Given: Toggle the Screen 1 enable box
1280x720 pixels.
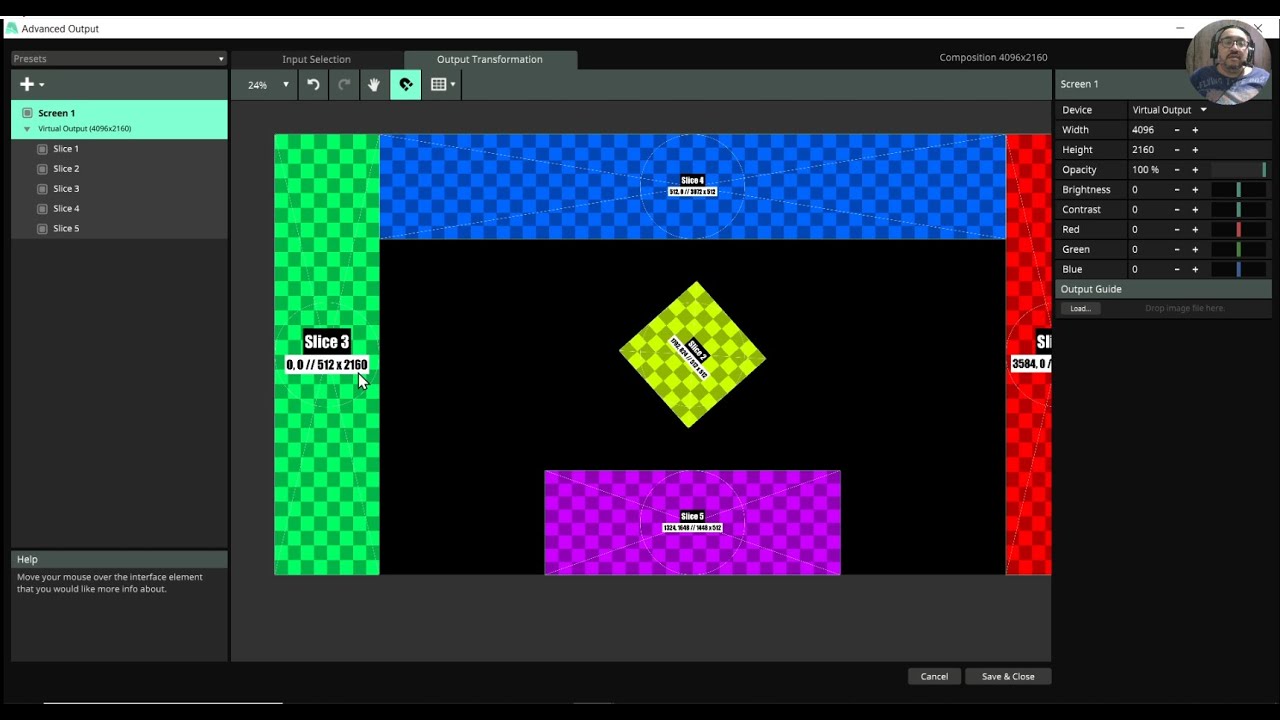Looking at the screenshot, I should point(27,113).
